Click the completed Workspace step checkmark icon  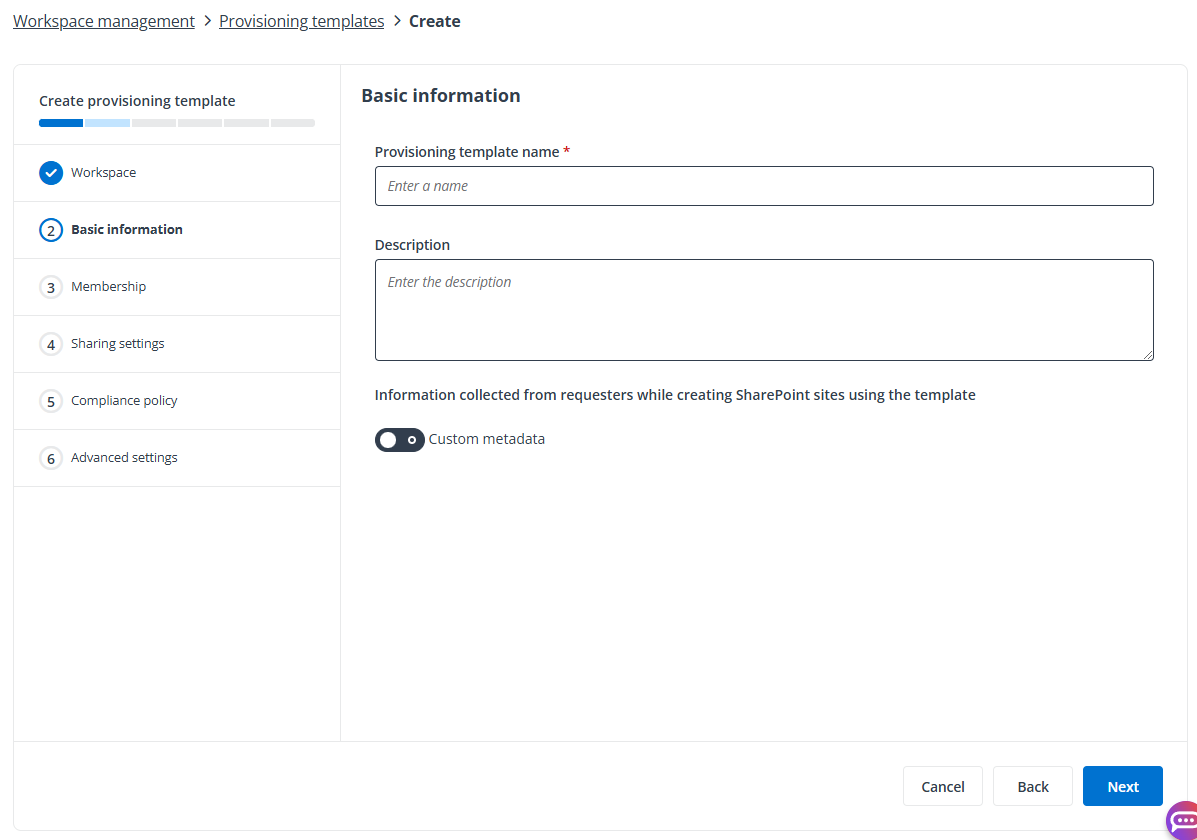coord(51,172)
